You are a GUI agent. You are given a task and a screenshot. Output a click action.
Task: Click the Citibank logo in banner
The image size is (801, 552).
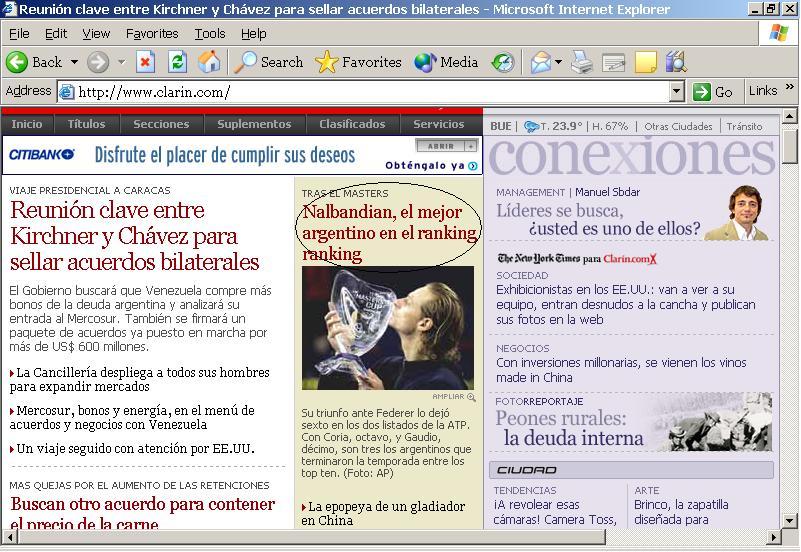click(x=42, y=154)
